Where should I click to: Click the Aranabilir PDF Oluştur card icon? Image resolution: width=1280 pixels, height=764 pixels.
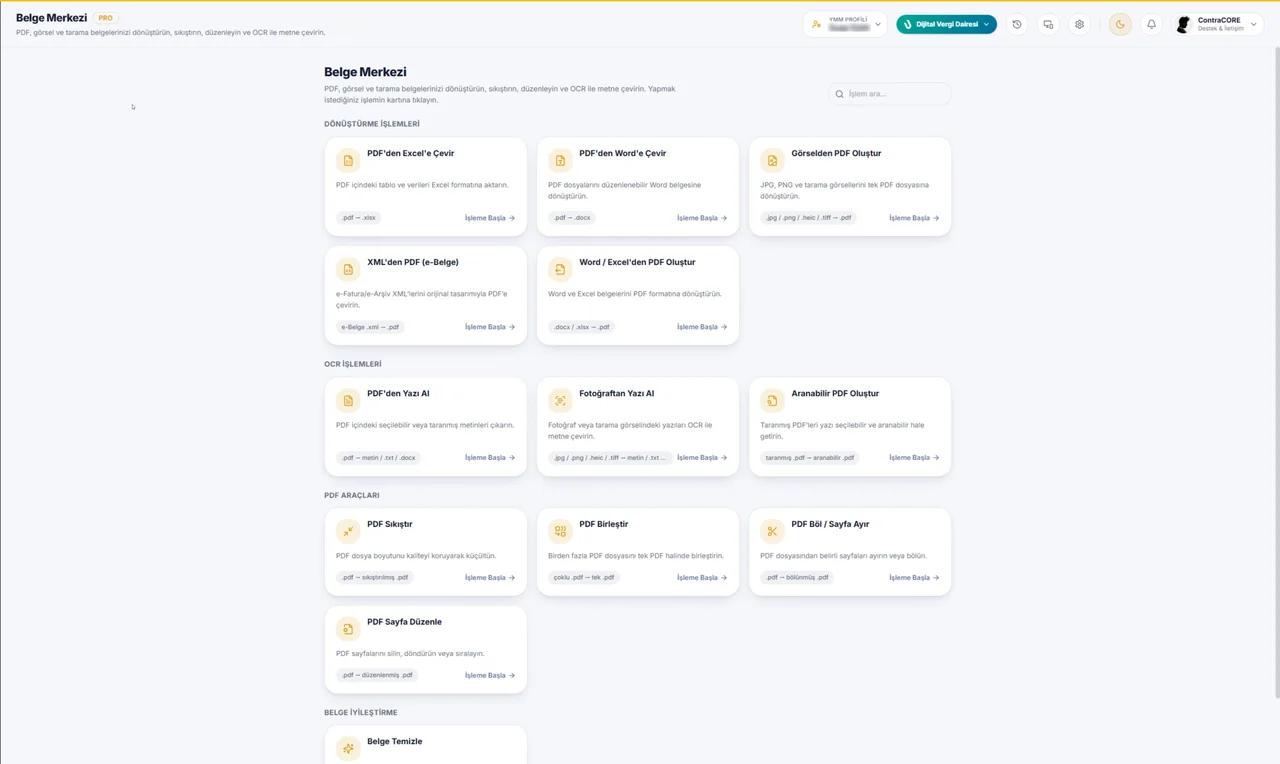pos(772,400)
